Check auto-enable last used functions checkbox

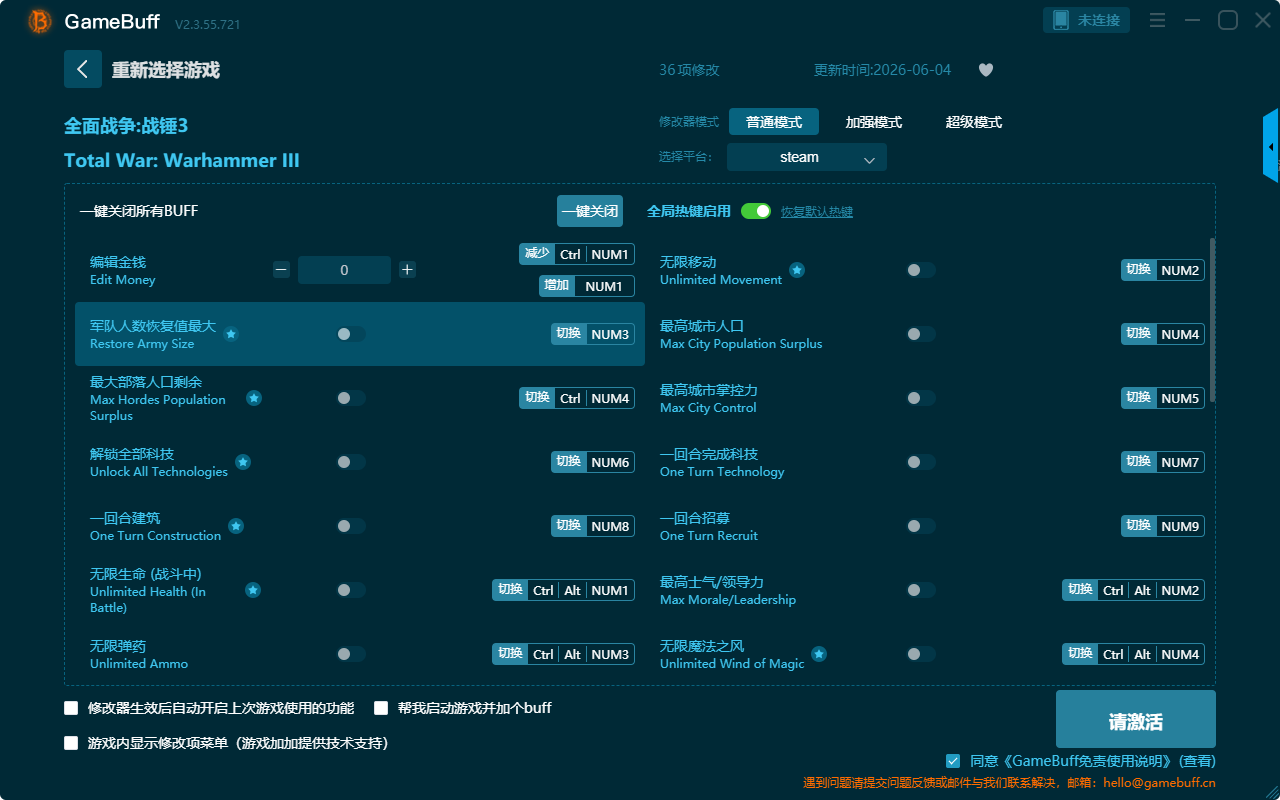(71, 708)
